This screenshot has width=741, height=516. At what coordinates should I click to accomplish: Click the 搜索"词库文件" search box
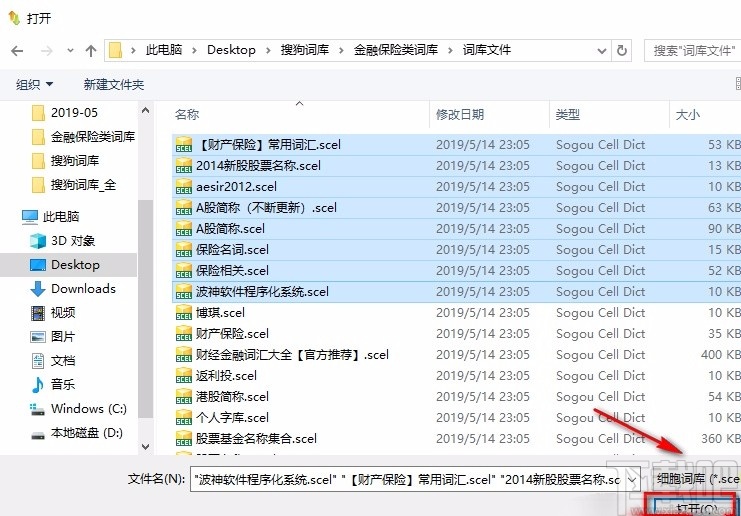click(x=692, y=50)
